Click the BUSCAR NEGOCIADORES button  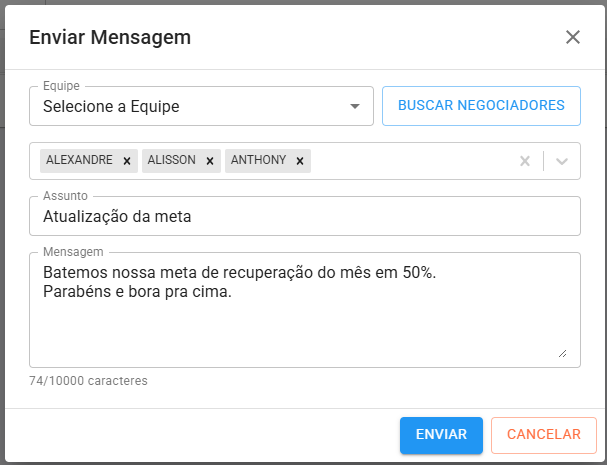click(481, 106)
